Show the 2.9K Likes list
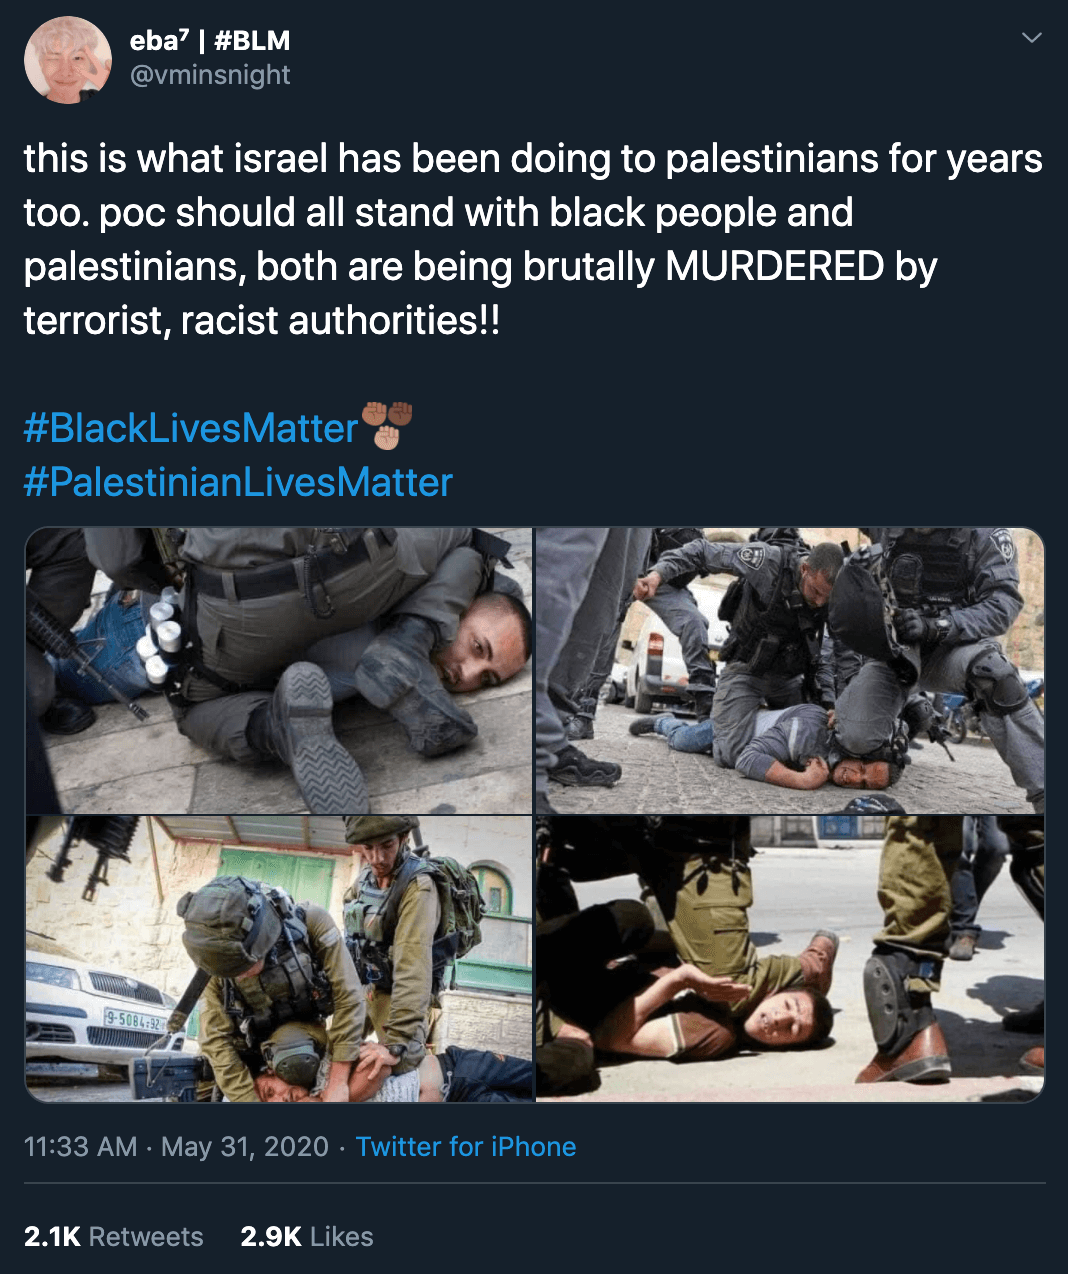This screenshot has height=1274, width=1068. pos(307,1236)
